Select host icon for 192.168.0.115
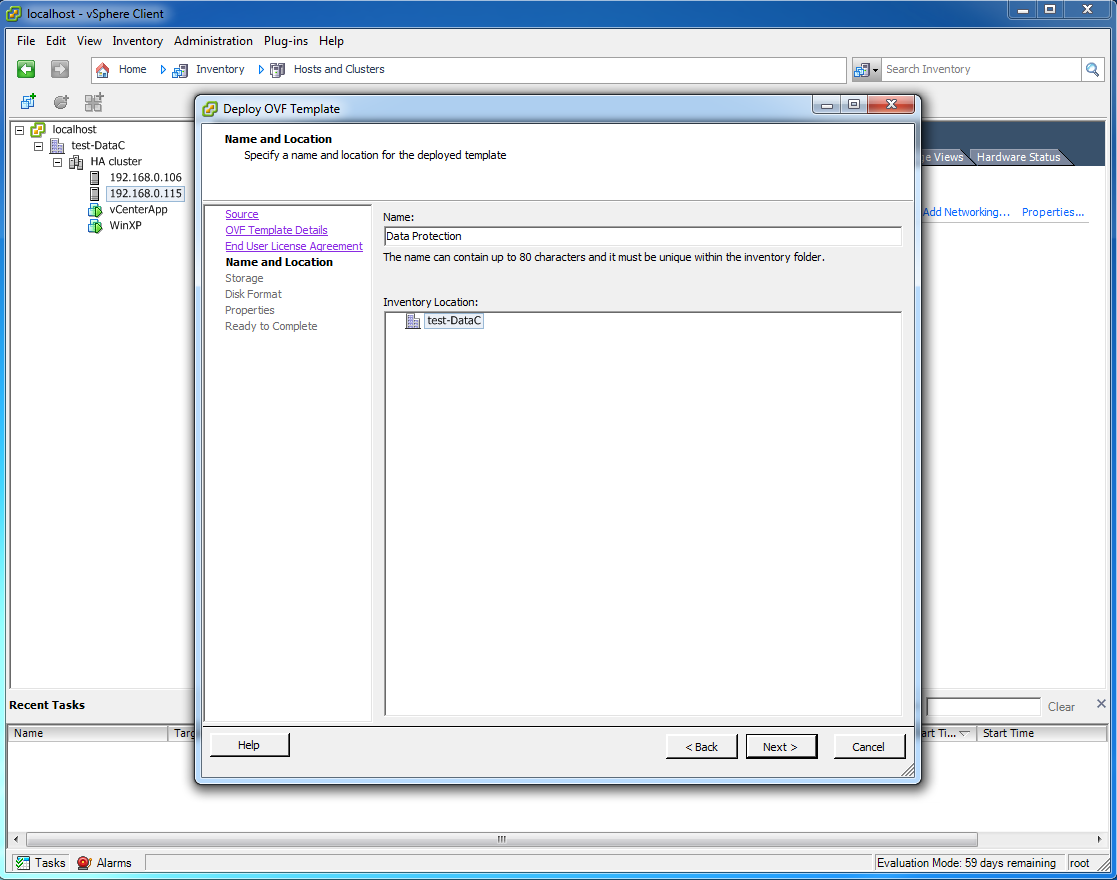This screenshot has height=880, width=1117. pos(95,194)
